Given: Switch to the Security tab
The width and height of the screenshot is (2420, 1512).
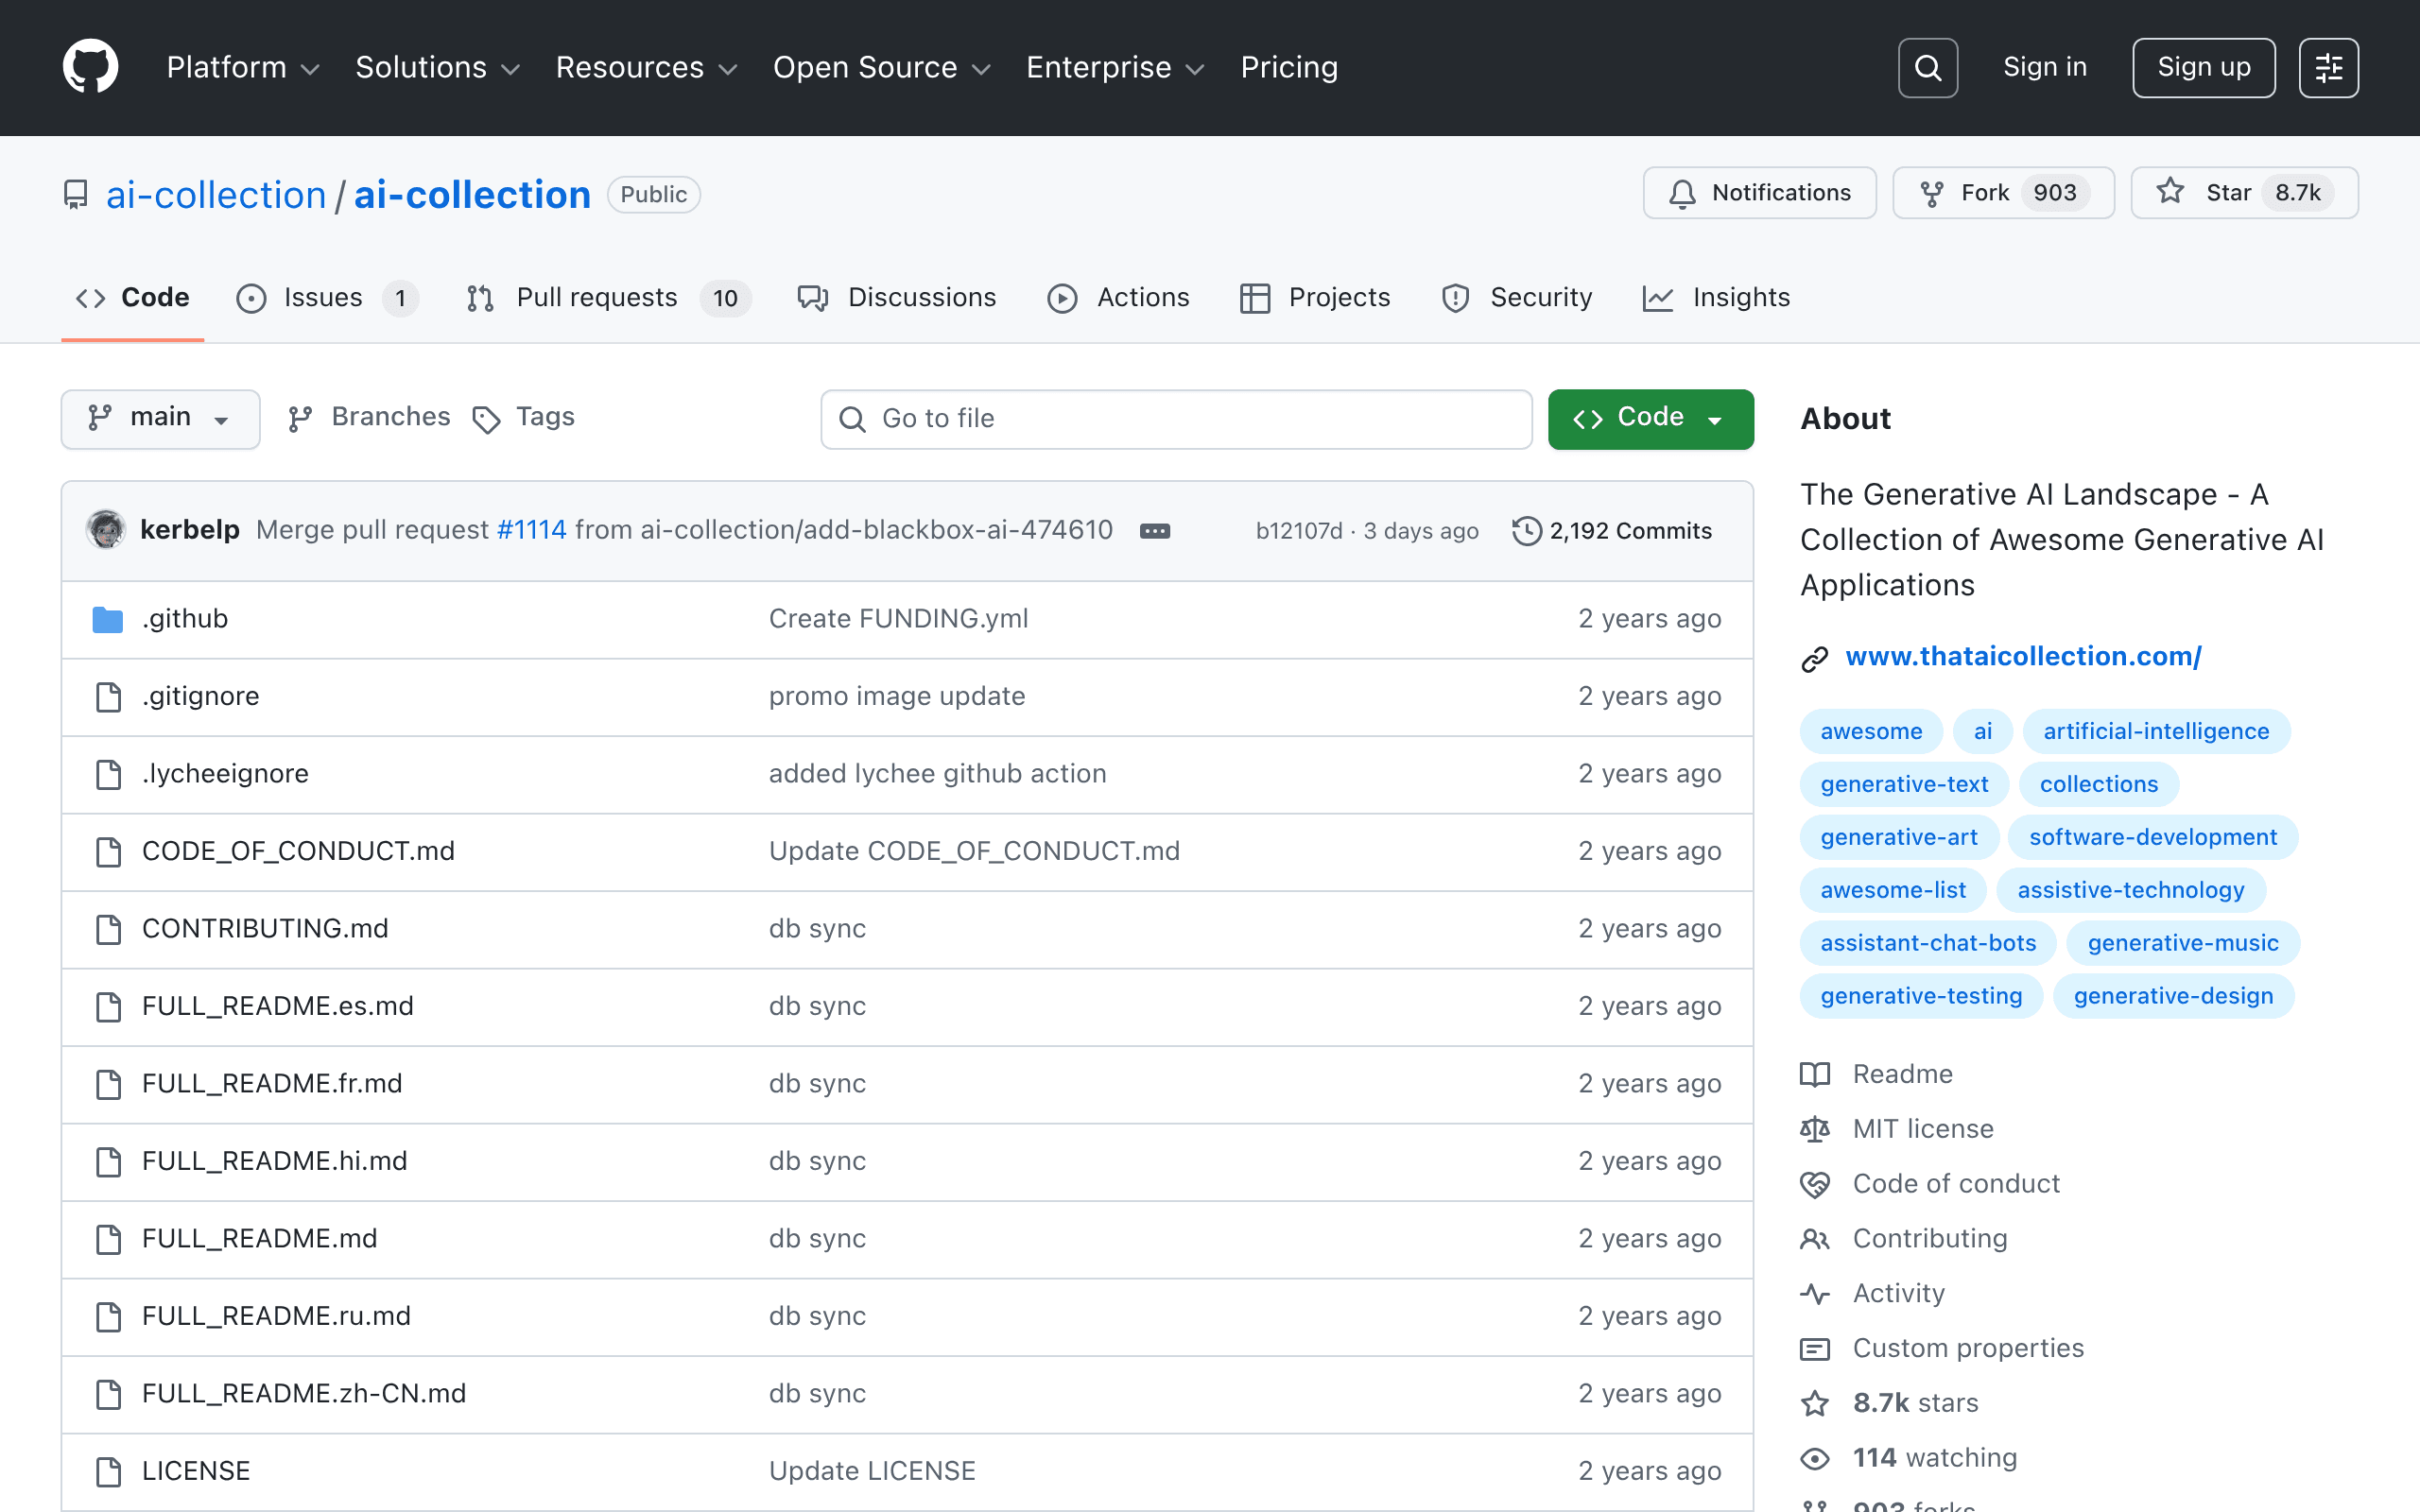Looking at the screenshot, I should tap(1517, 298).
